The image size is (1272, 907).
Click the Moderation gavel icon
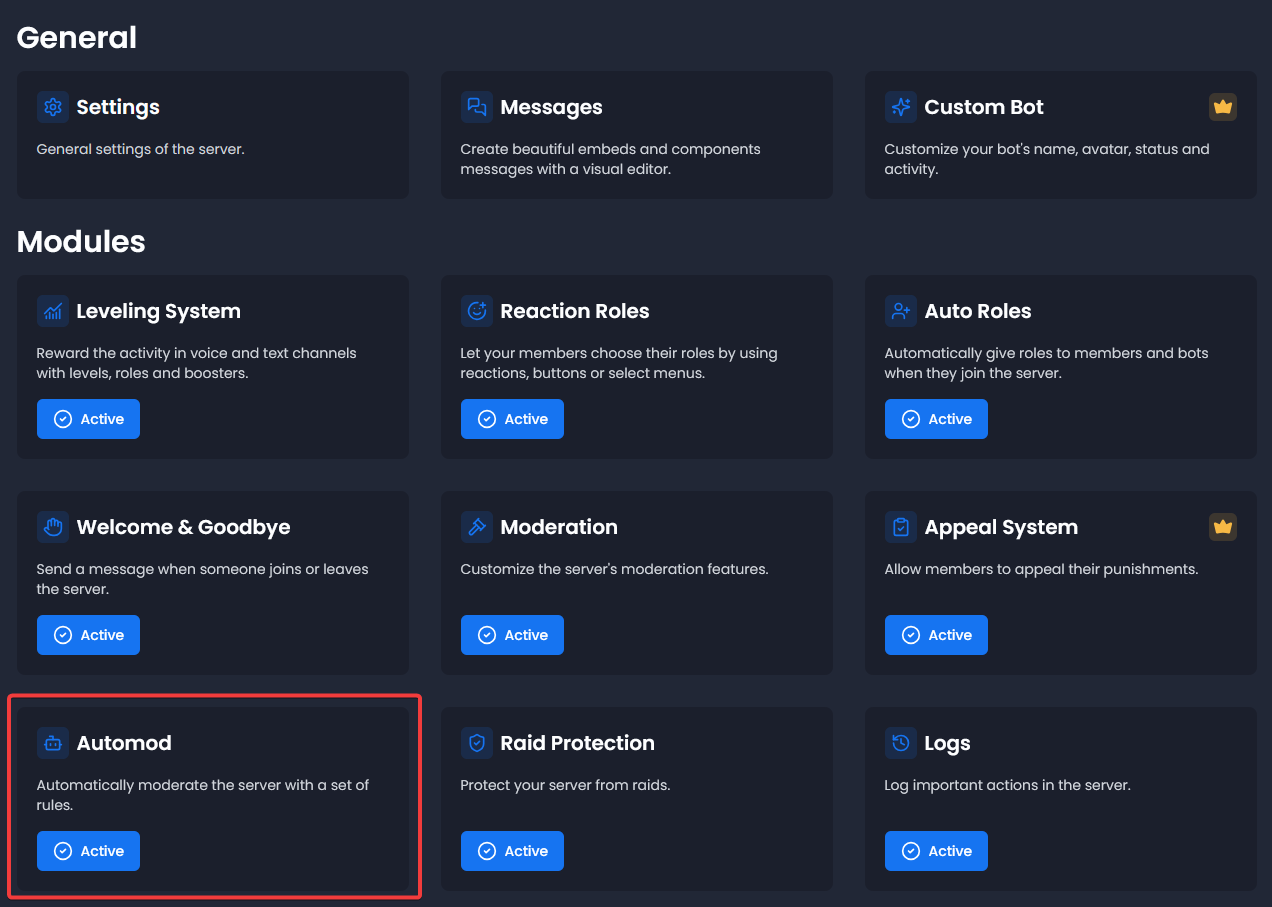tap(476, 527)
